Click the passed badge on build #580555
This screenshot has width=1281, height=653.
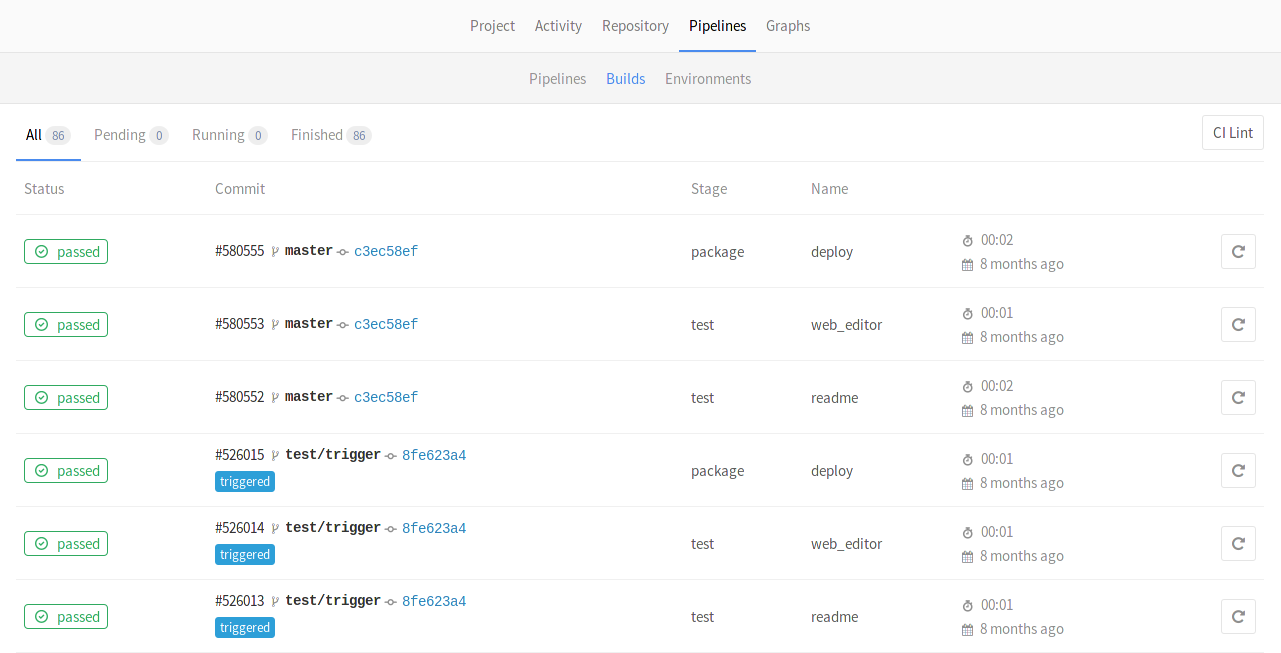pos(66,251)
